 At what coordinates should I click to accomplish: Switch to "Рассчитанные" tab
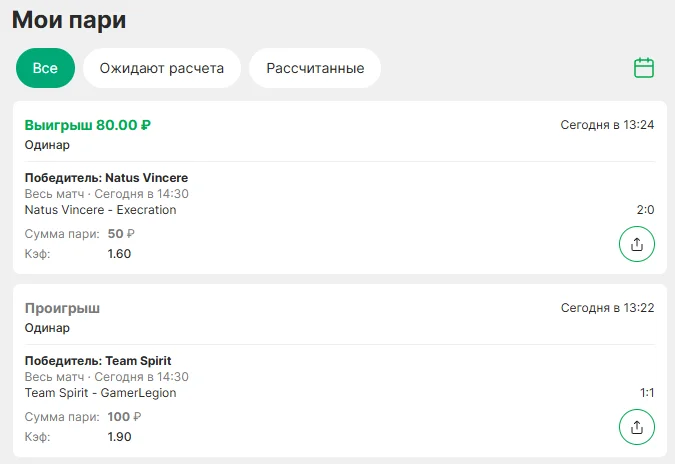click(315, 68)
